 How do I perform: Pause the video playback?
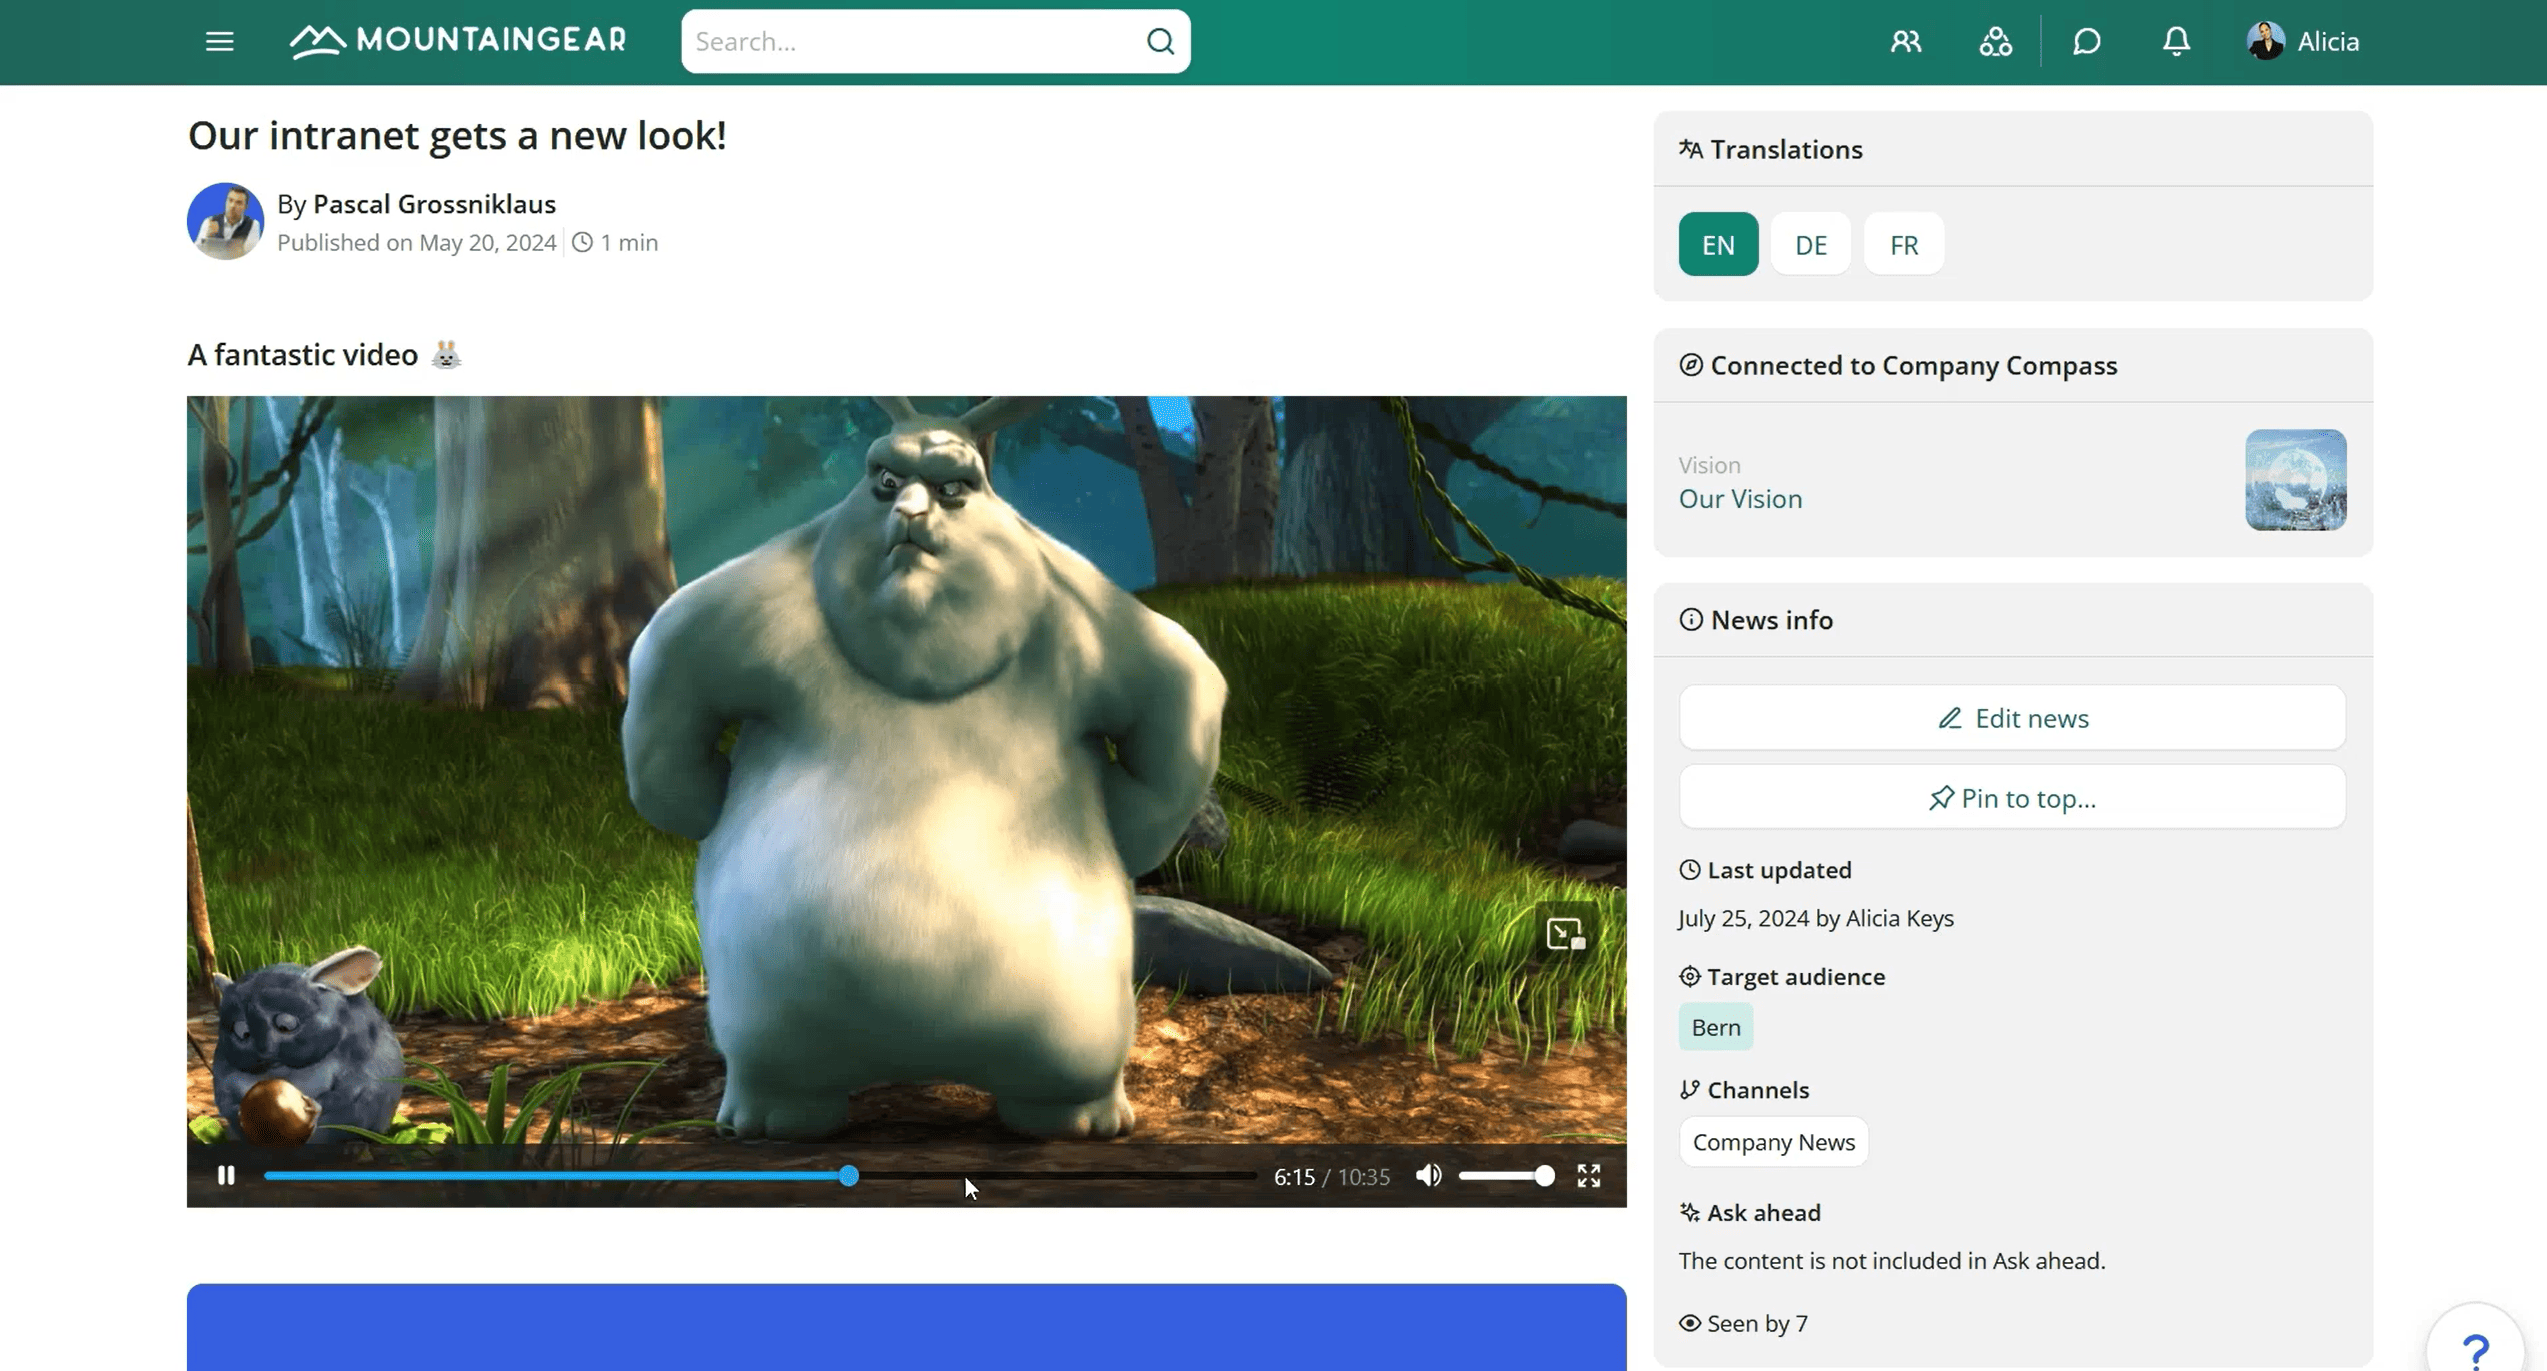[226, 1175]
